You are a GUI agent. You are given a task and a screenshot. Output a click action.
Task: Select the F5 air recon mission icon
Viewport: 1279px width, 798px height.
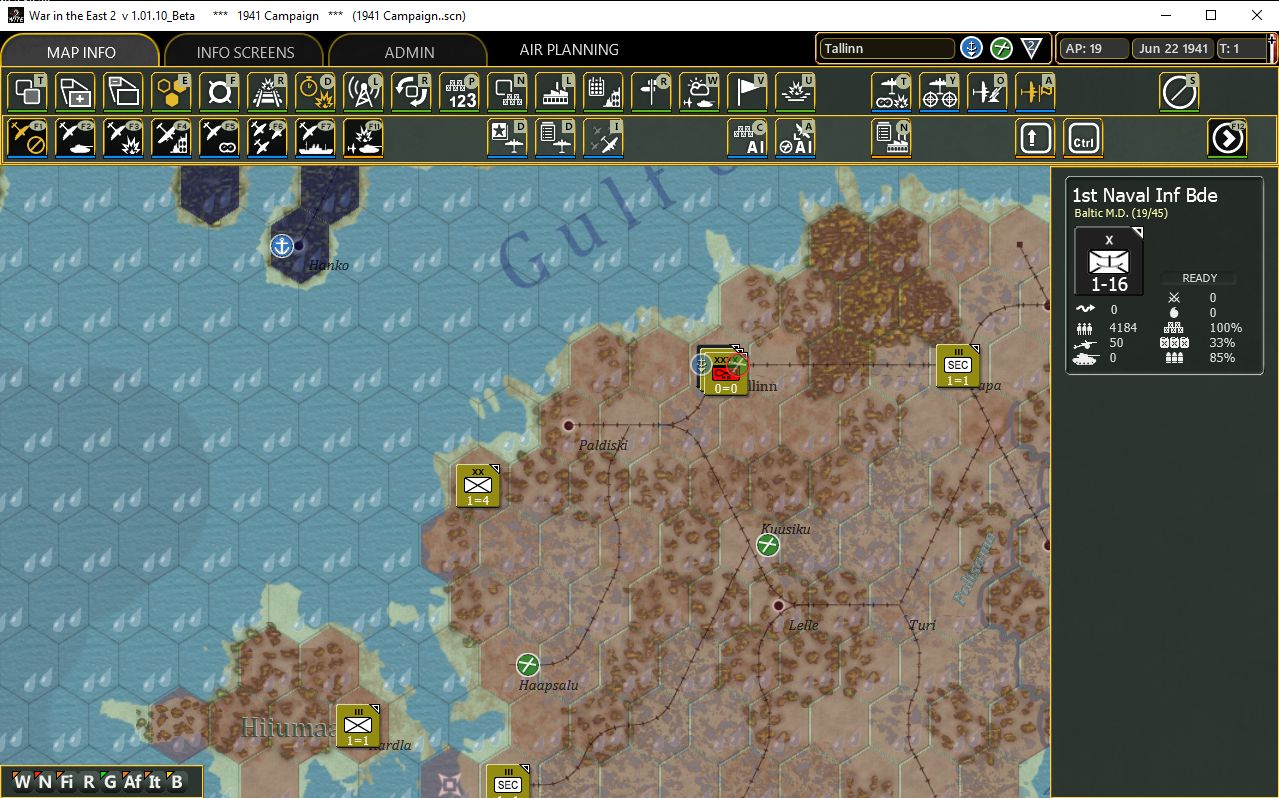pyautogui.click(x=219, y=138)
